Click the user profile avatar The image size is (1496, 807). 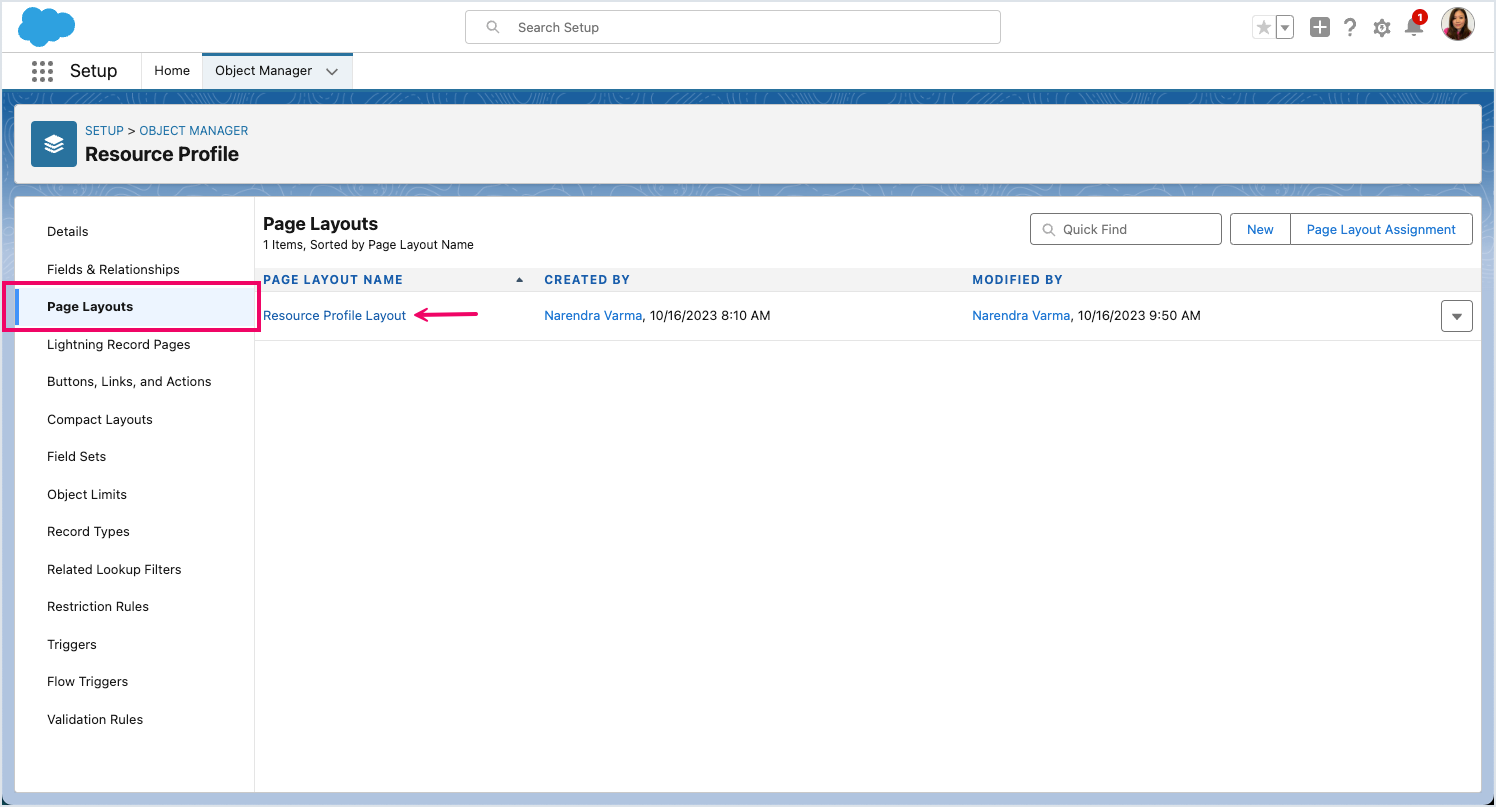(x=1457, y=25)
